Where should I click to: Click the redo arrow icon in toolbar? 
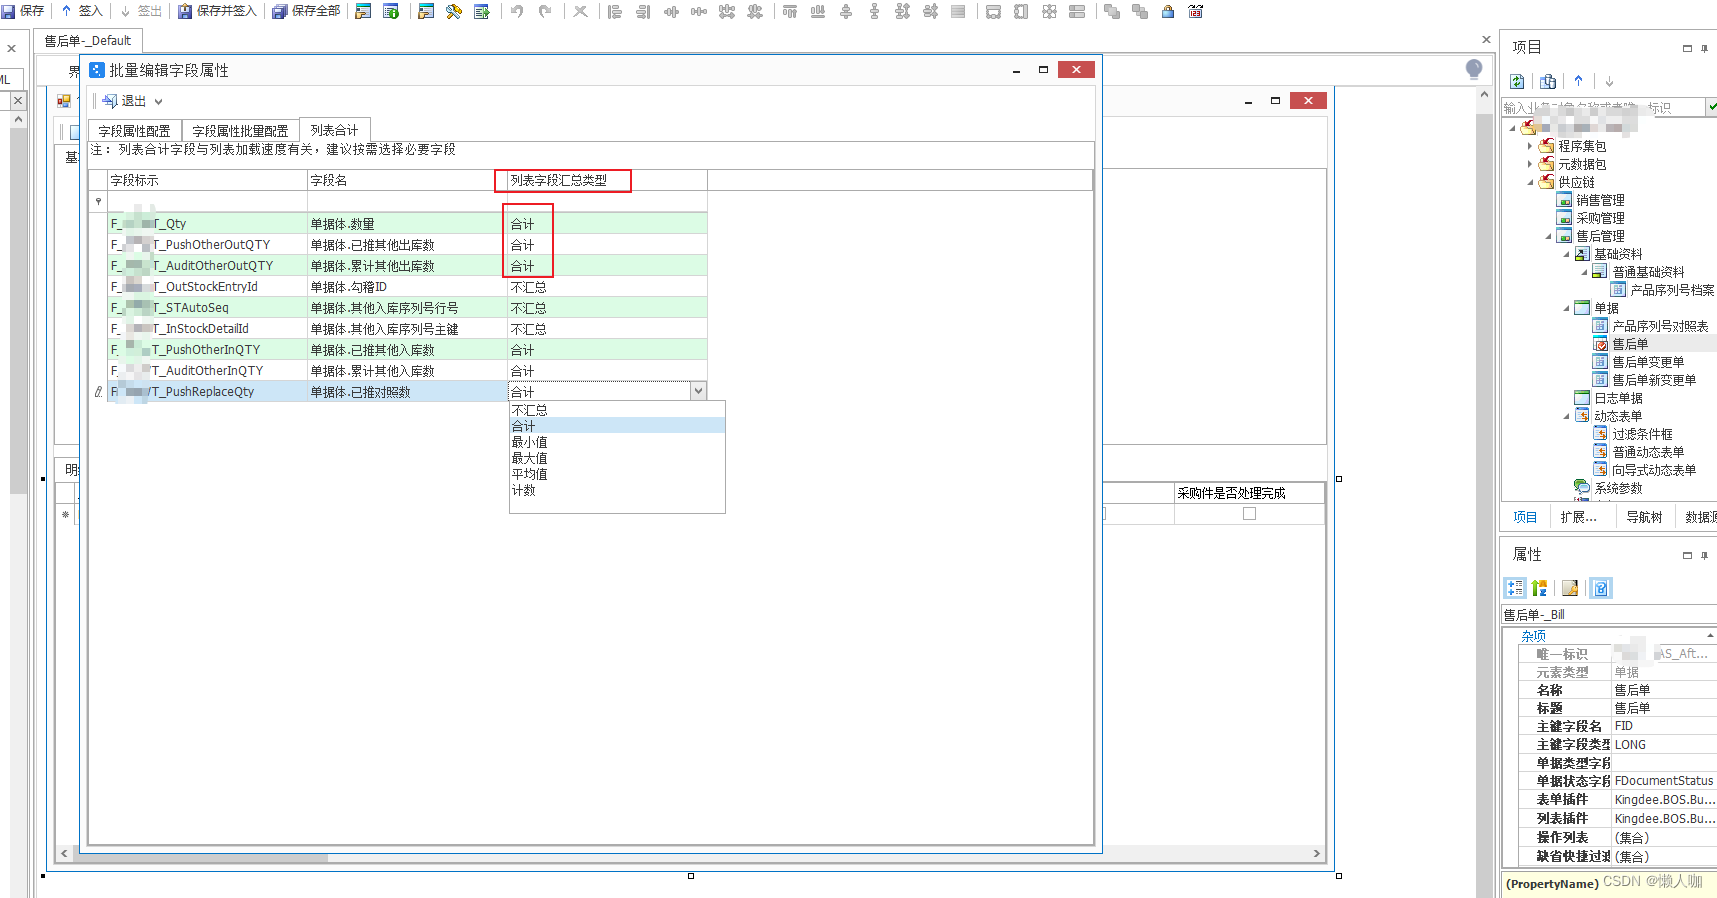click(x=545, y=11)
